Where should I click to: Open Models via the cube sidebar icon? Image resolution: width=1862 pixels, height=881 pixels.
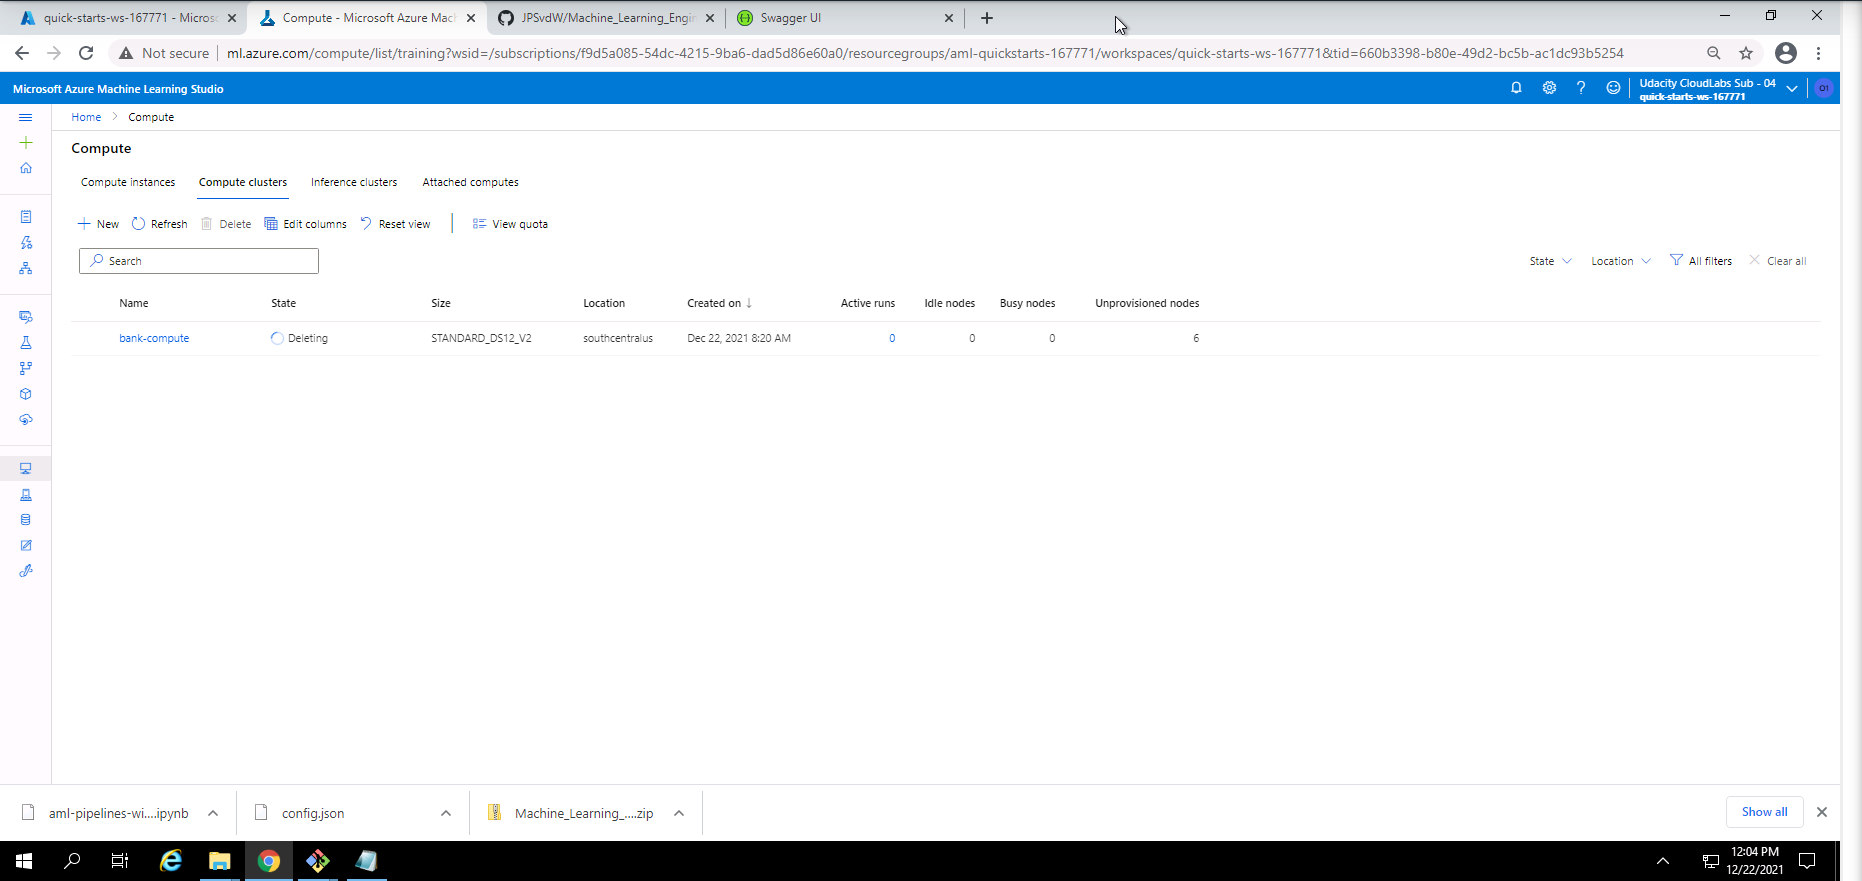26,394
